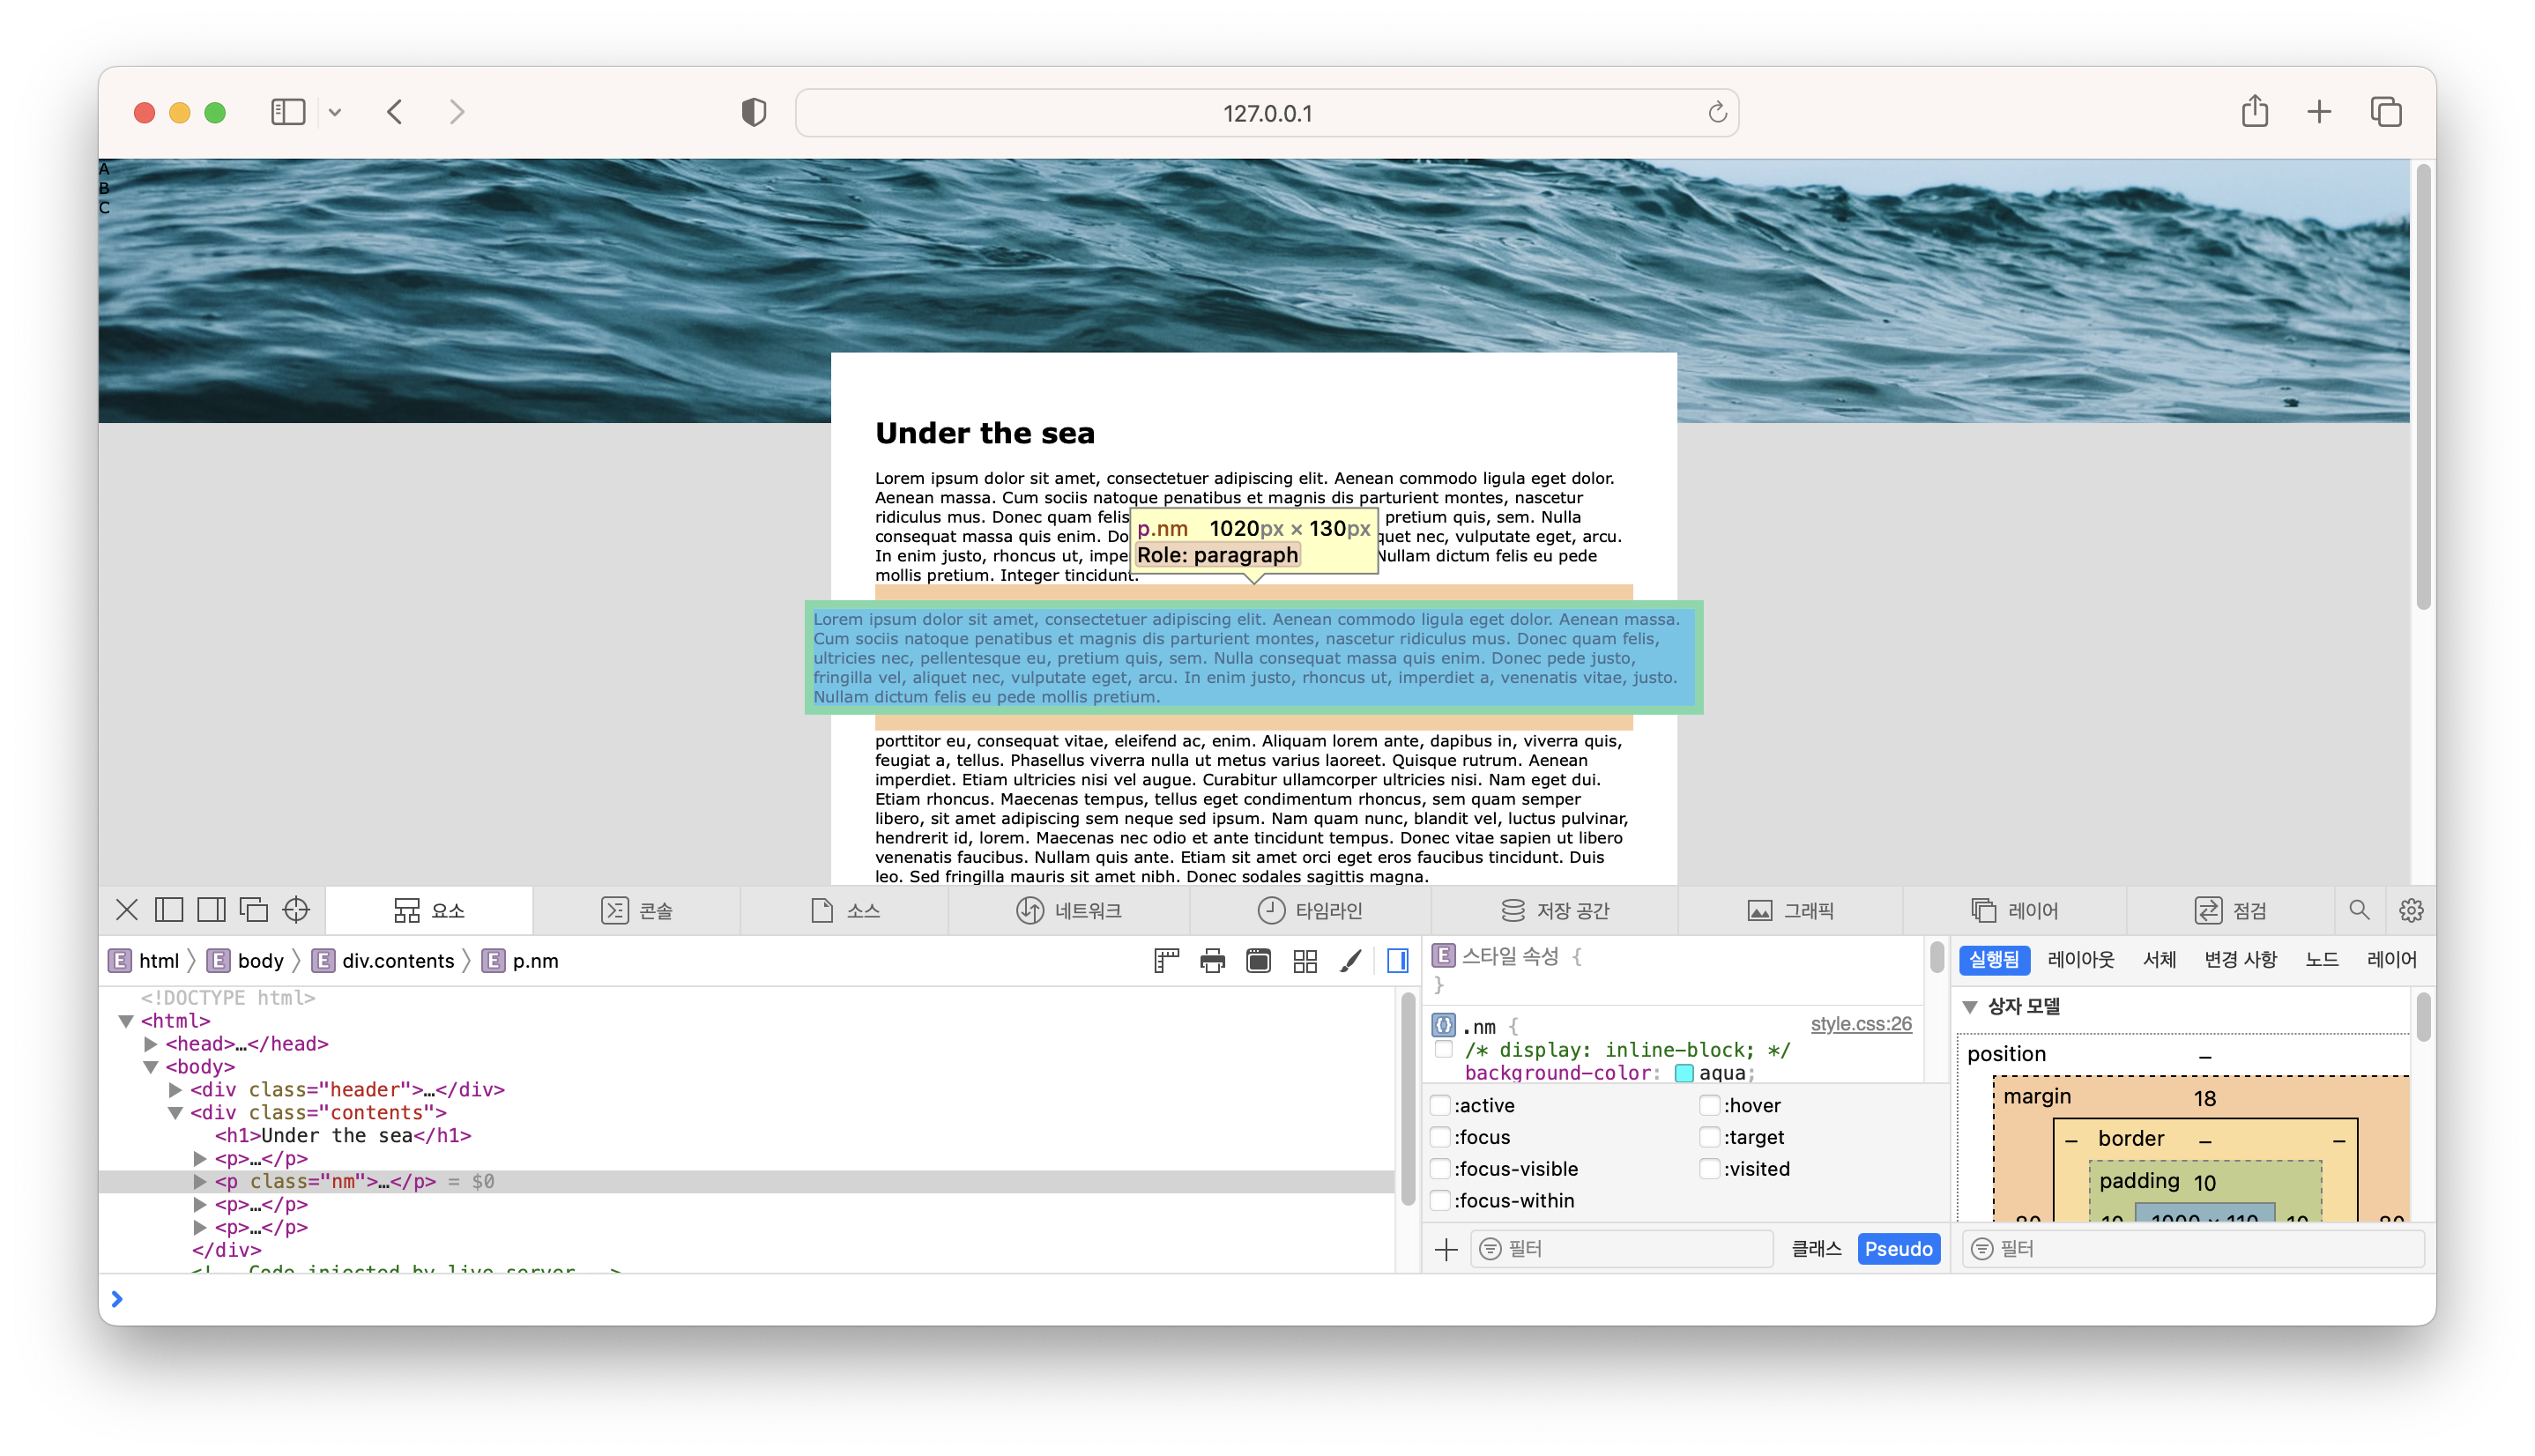Dock inspector to right side icon
This screenshot has height=1456, width=2535.
tap(211, 910)
